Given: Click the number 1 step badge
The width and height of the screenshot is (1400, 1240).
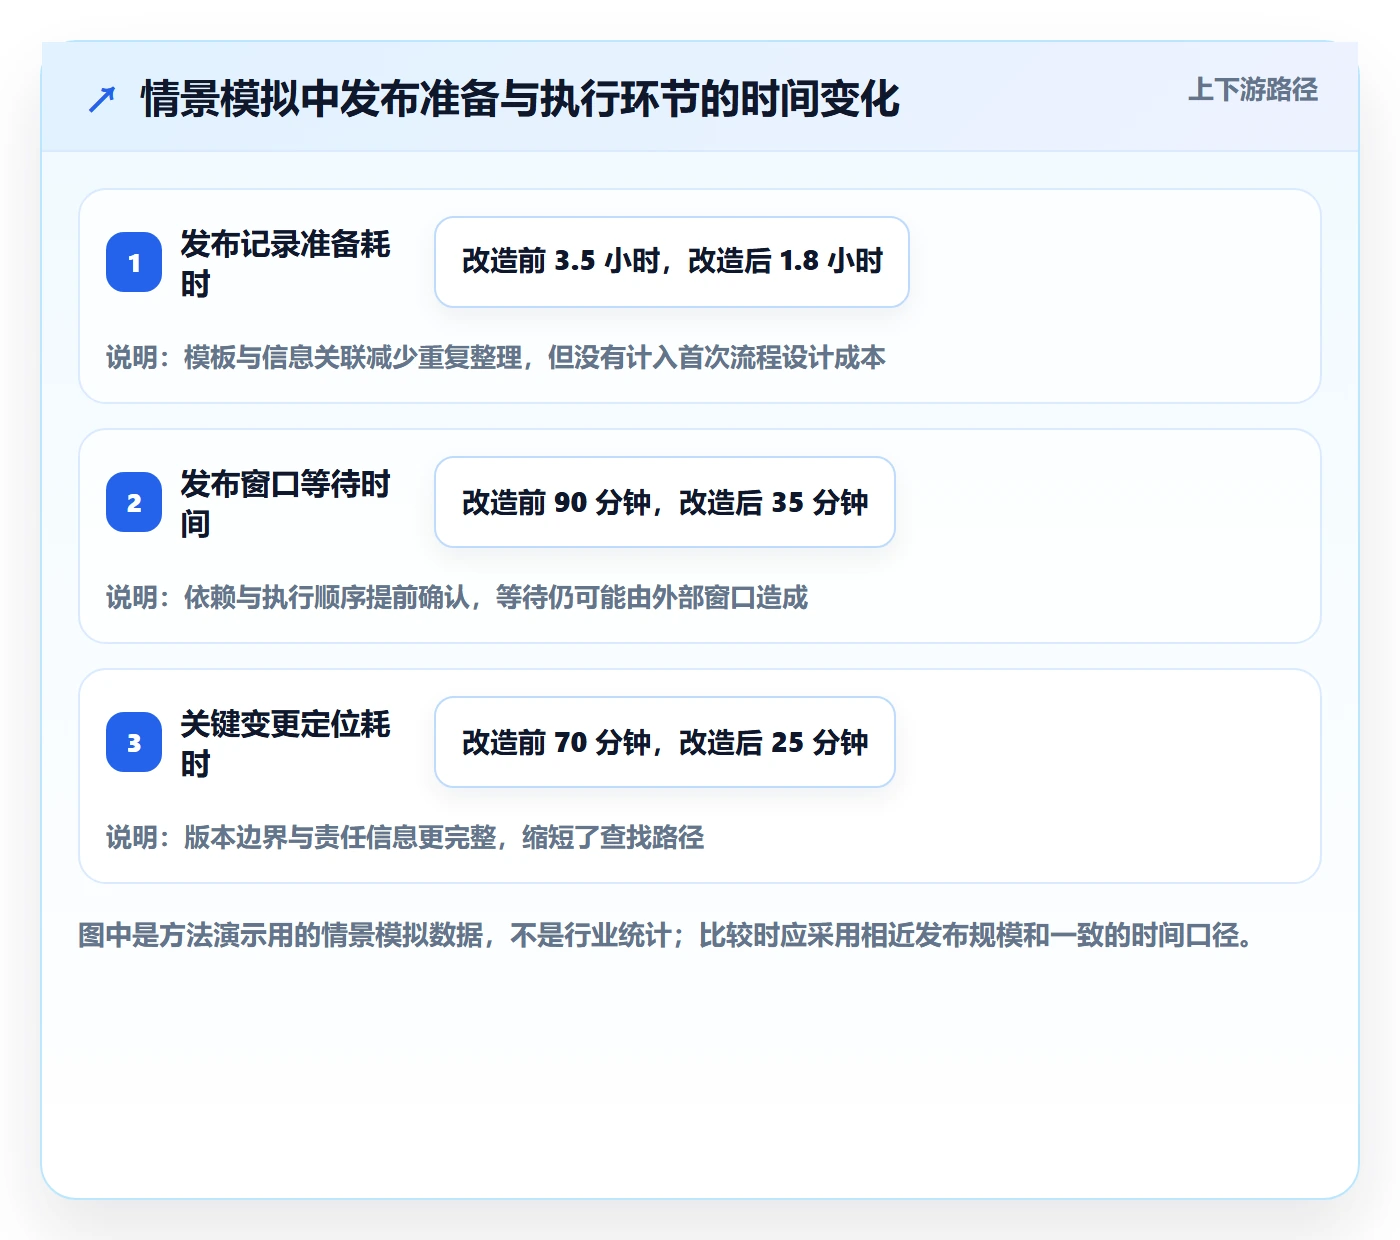Looking at the screenshot, I should (134, 262).
